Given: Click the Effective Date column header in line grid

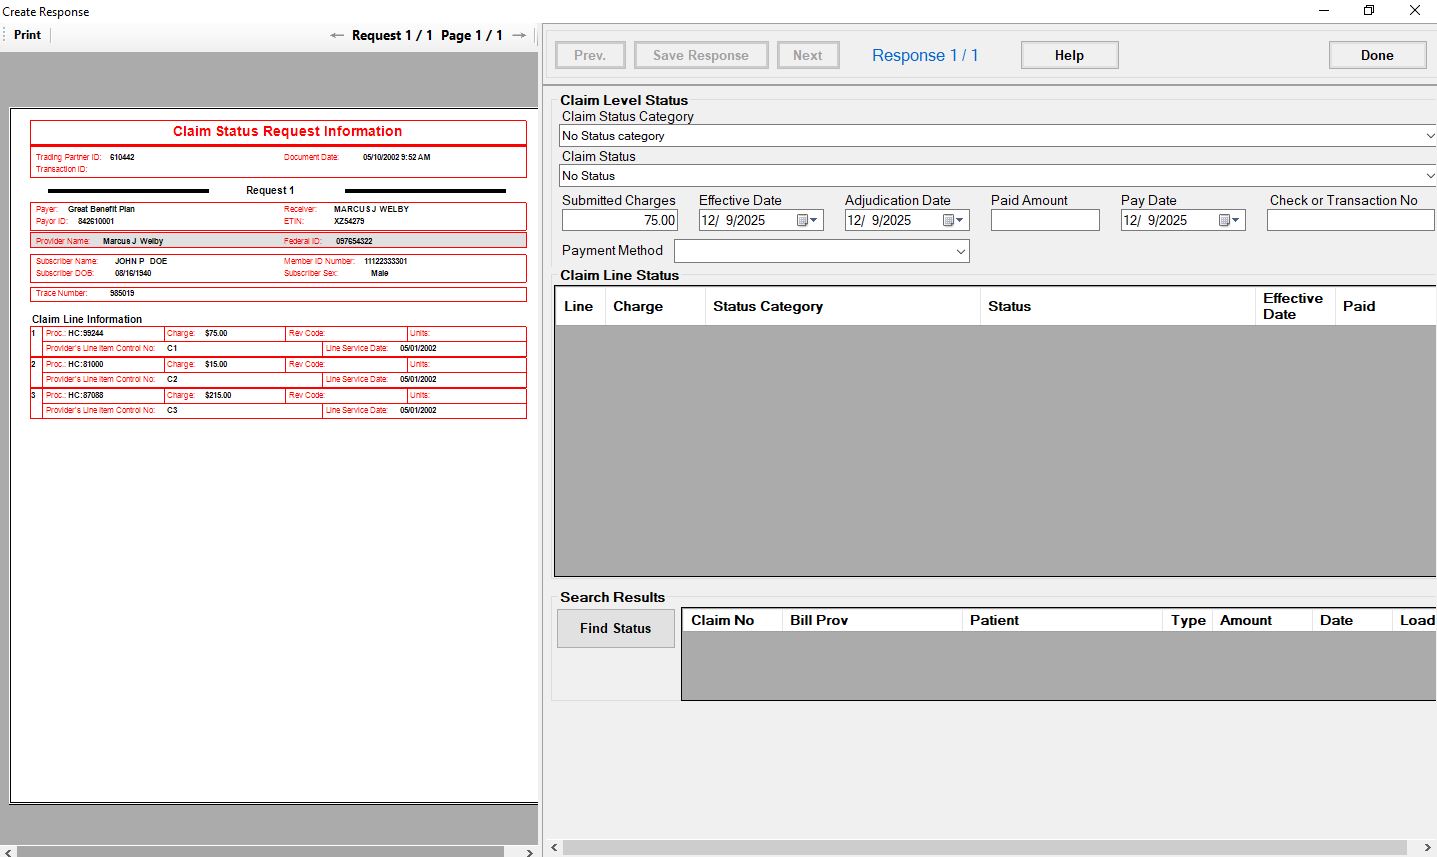Looking at the screenshot, I should [1295, 306].
